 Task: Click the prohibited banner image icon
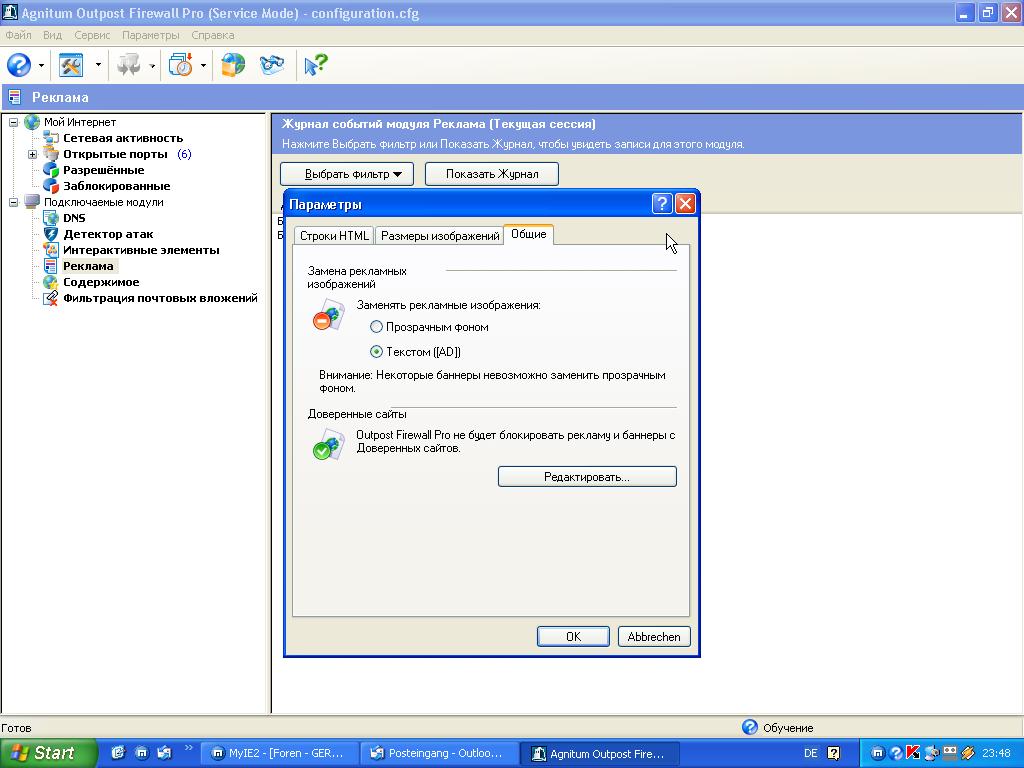tap(328, 315)
